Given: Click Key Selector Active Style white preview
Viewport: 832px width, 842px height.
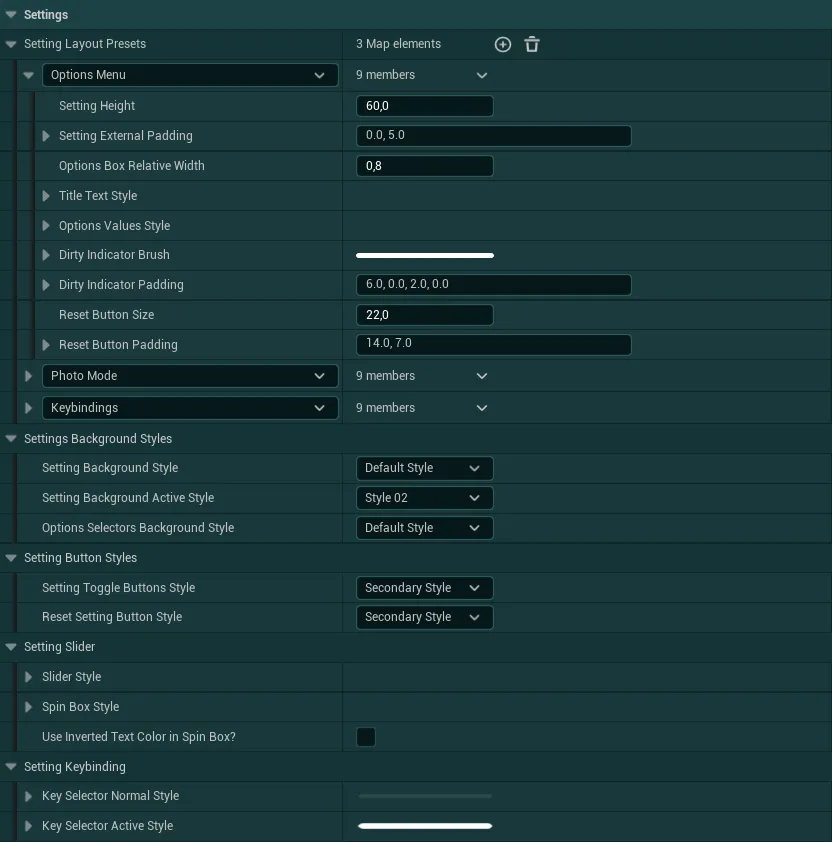Looking at the screenshot, I should (x=425, y=826).
